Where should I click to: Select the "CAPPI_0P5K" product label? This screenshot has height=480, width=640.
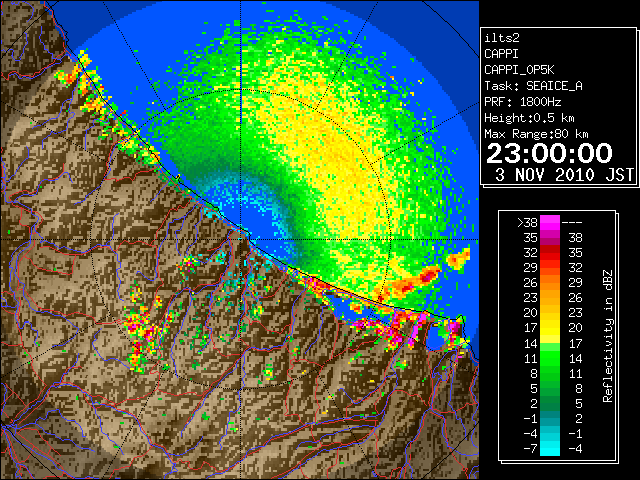[x=519, y=70]
